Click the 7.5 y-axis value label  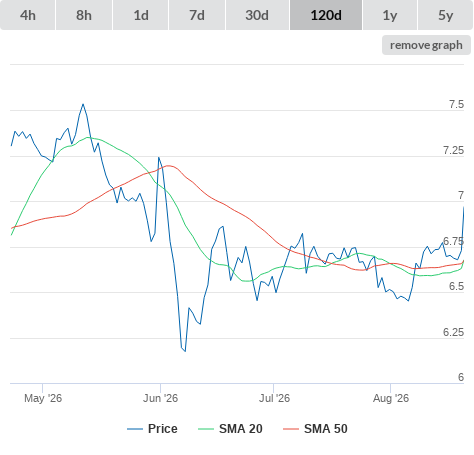456,104
